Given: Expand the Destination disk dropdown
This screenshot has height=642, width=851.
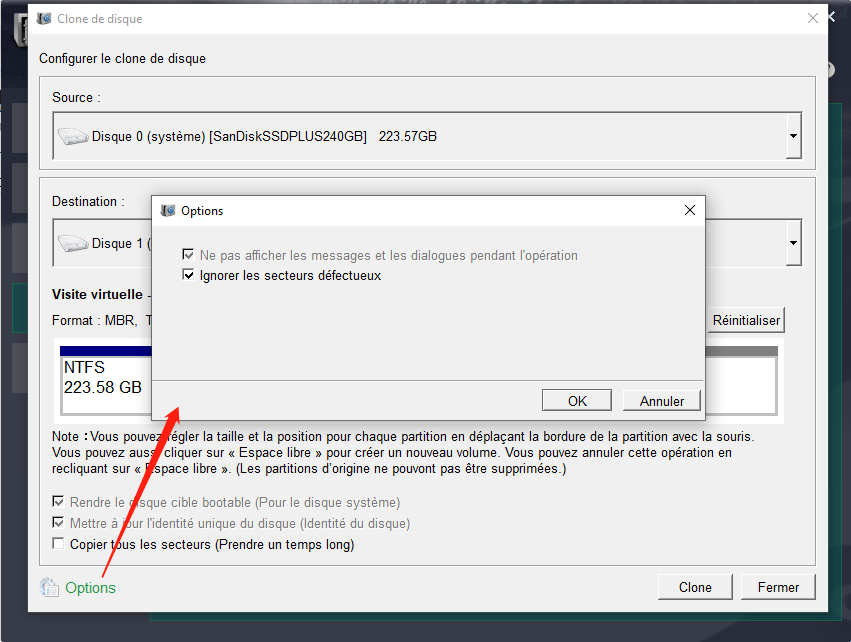Looking at the screenshot, I should coord(791,242).
